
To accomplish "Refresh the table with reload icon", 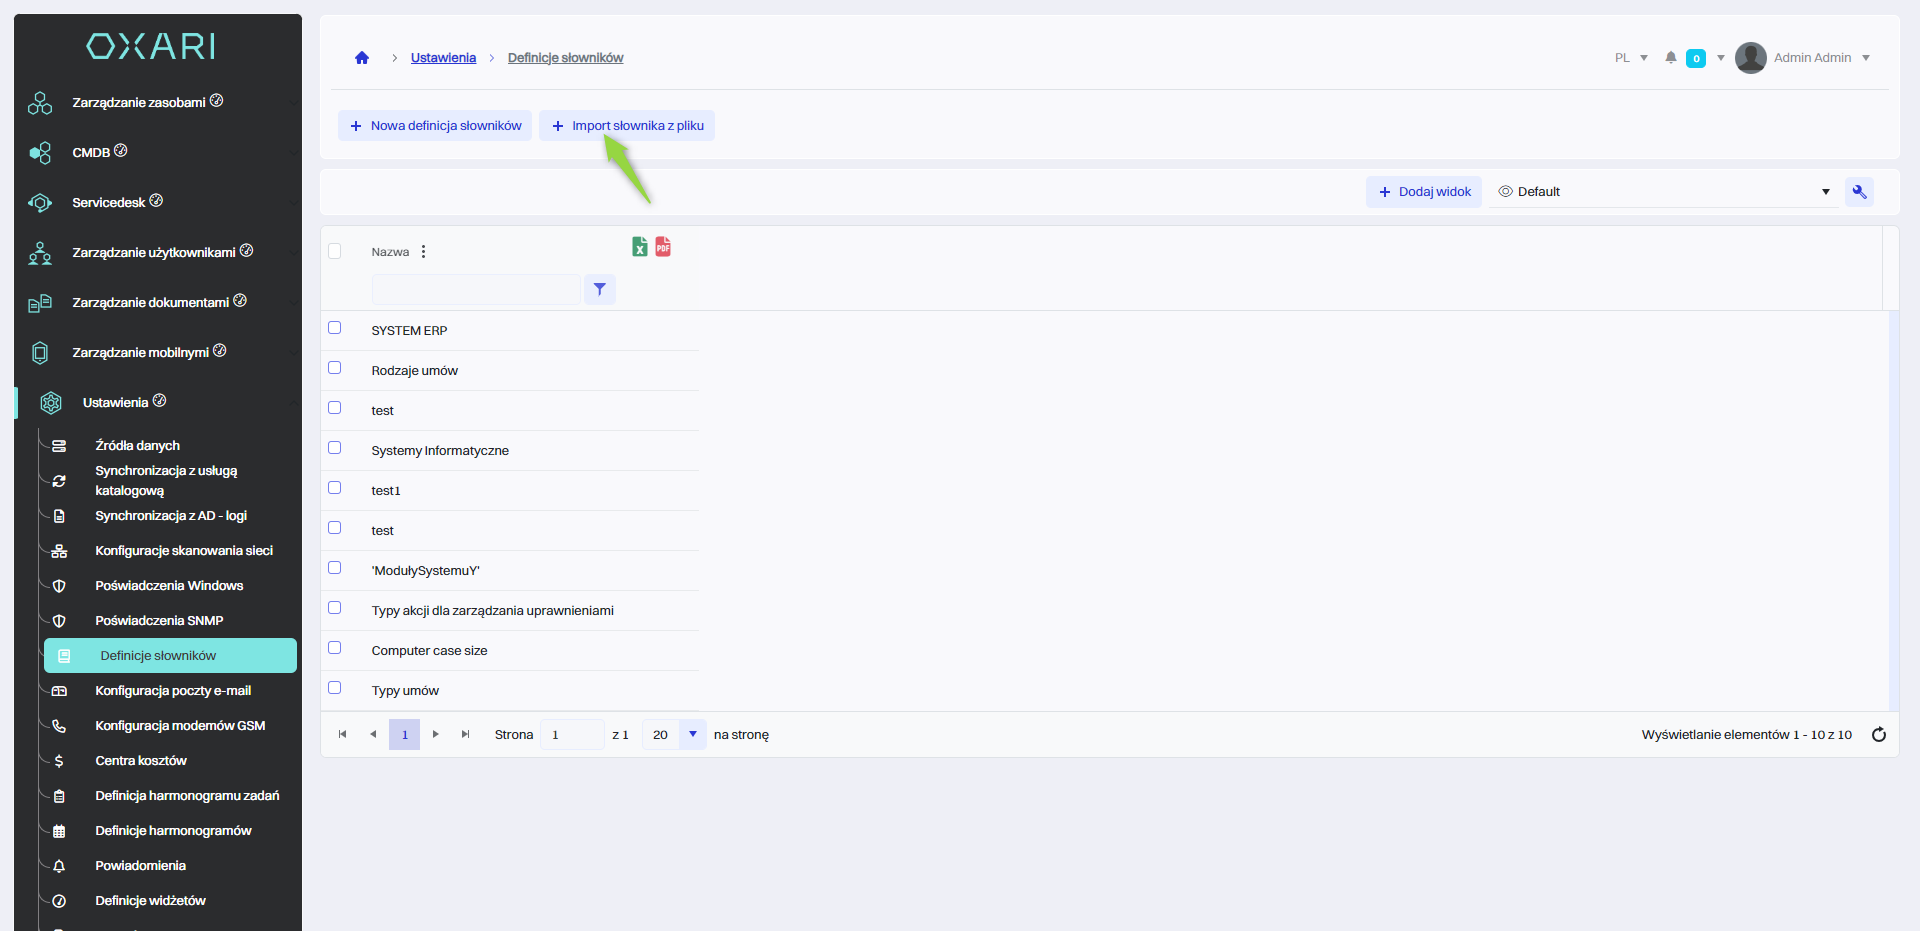I will pyautogui.click(x=1878, y=735).
